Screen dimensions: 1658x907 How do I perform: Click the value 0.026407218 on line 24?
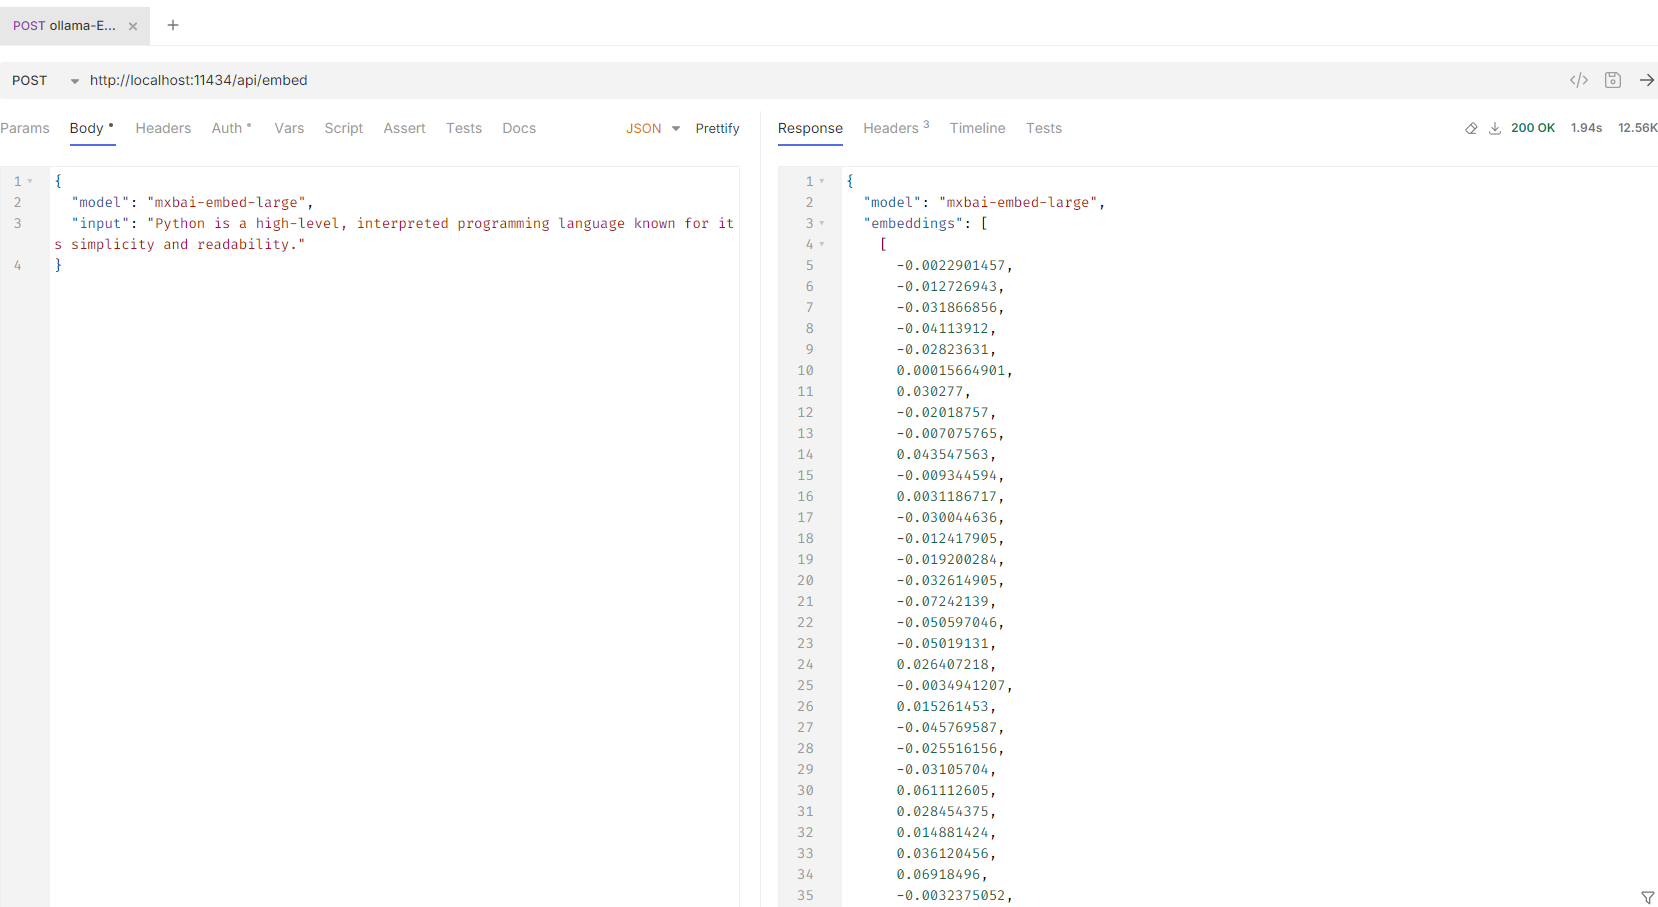click(942, 664)
